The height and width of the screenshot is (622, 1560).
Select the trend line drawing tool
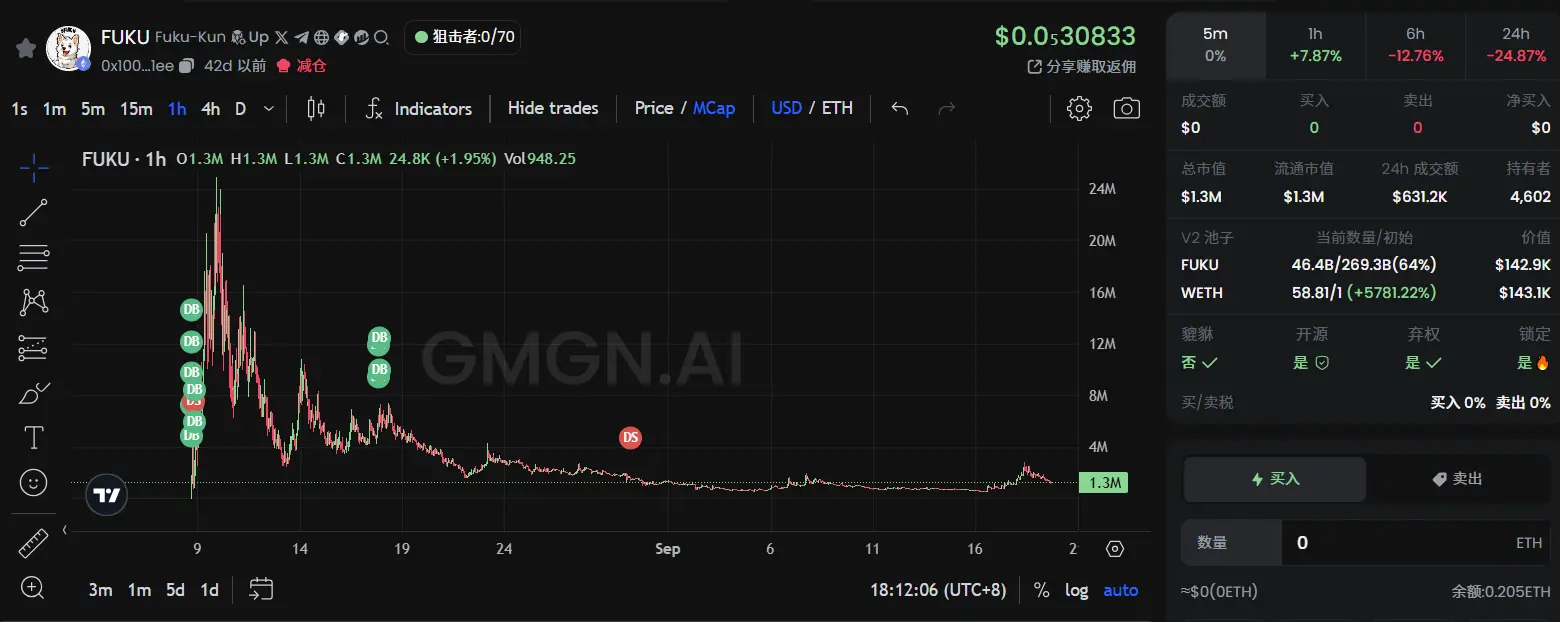34,212
